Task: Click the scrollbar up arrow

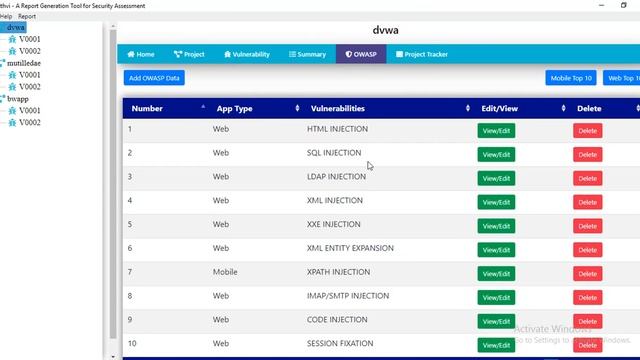Action: coord(113,26)
